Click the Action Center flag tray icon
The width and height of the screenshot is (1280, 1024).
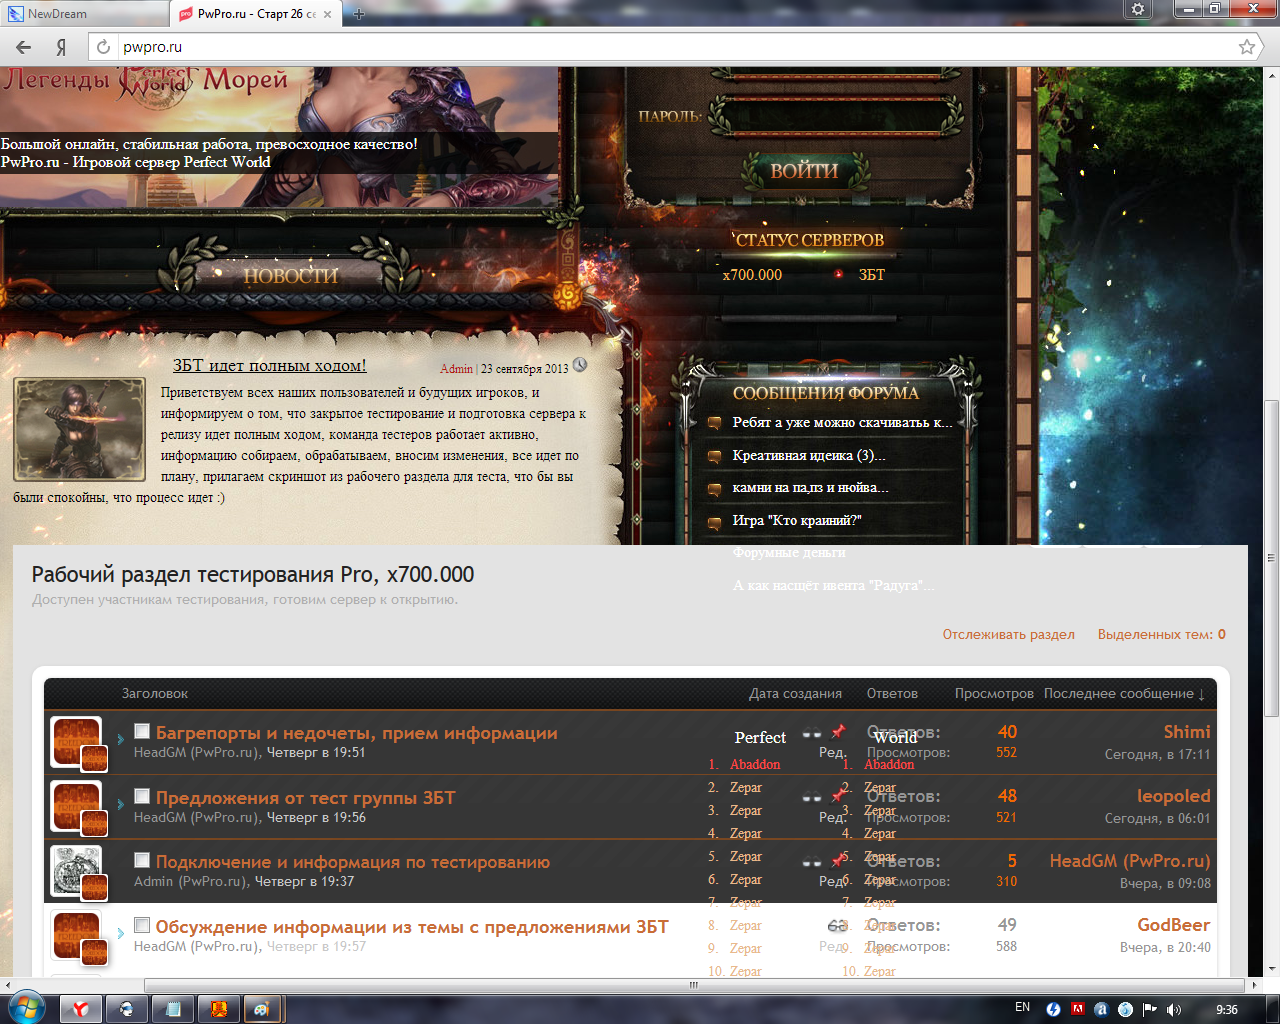[x=1150, y=1009]
